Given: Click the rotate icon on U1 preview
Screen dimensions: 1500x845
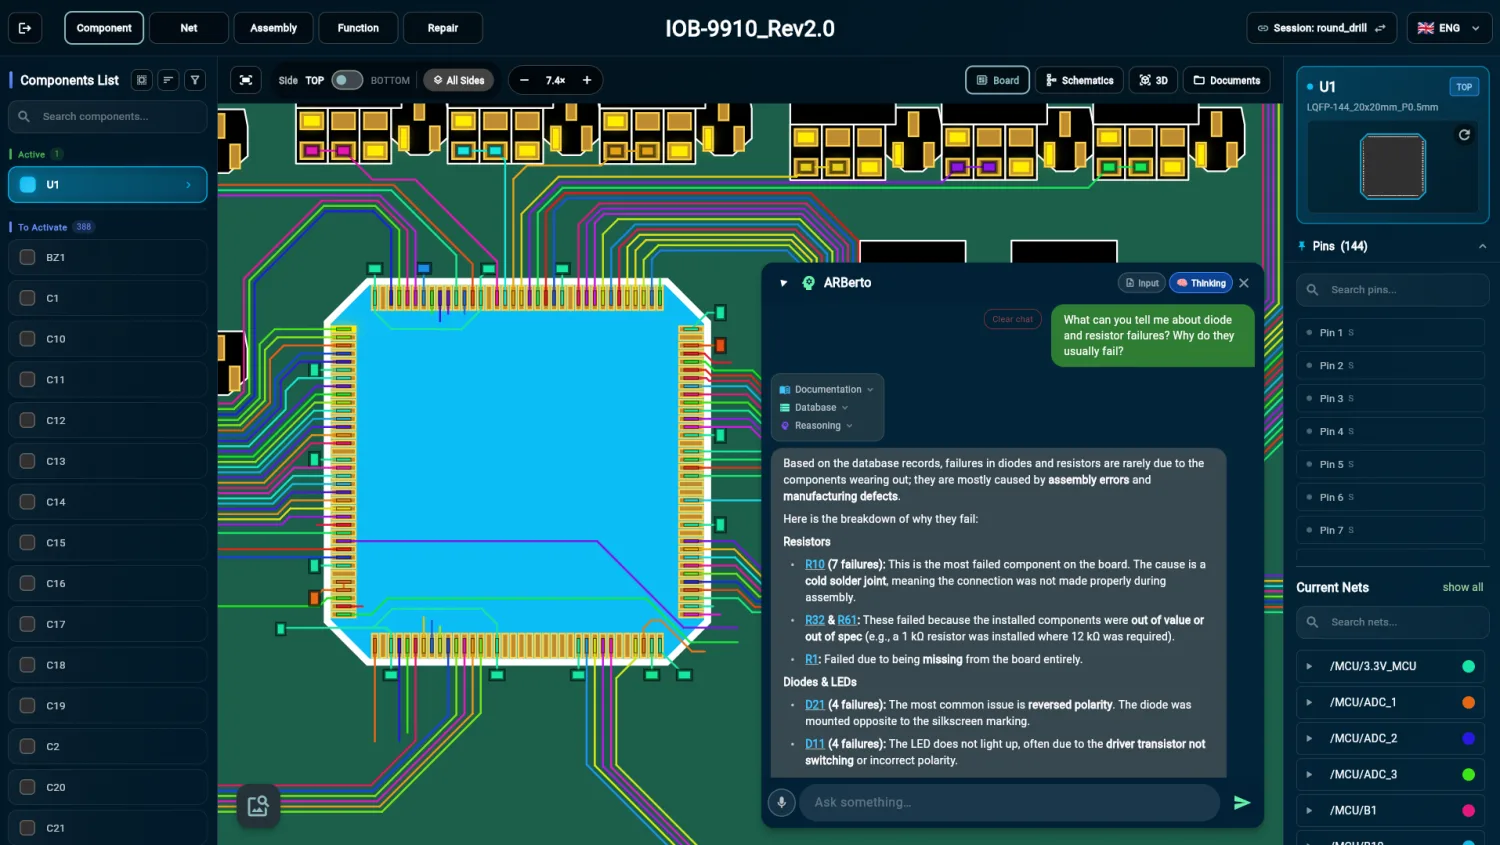Looking at the screenshot, I should 1464,135.
